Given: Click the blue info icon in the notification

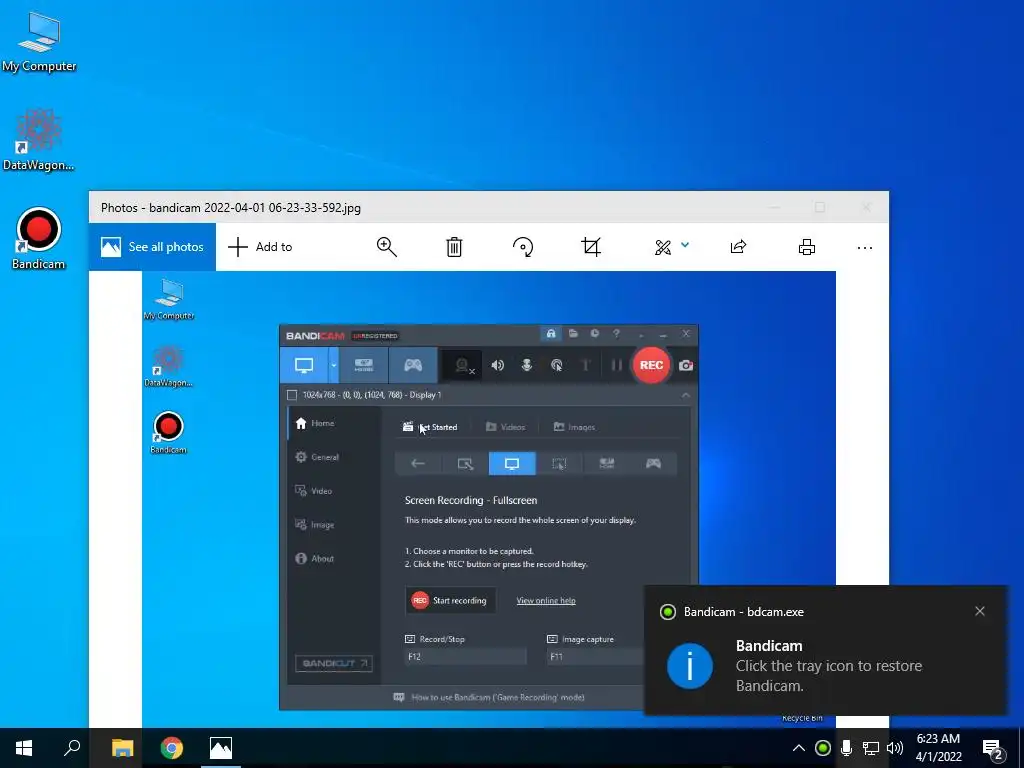Looking at the screenshot, I should 690,665.
